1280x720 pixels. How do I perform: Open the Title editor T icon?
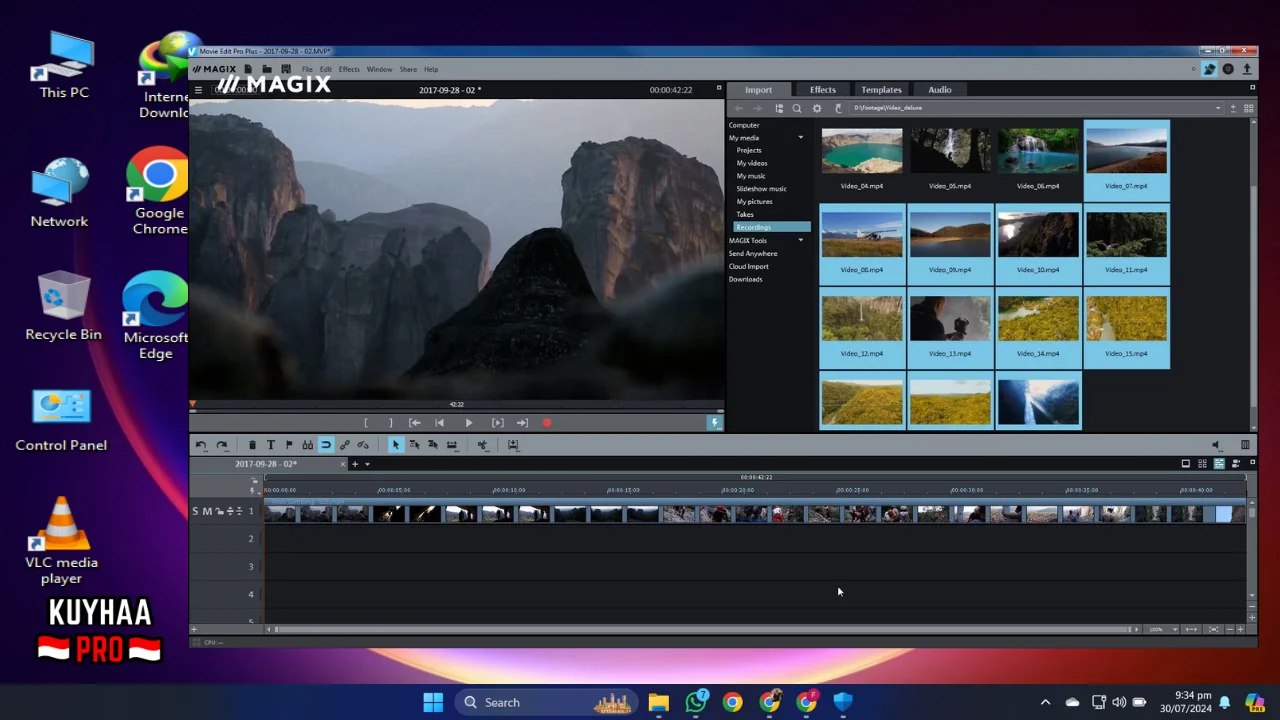[x=270, y=445]
